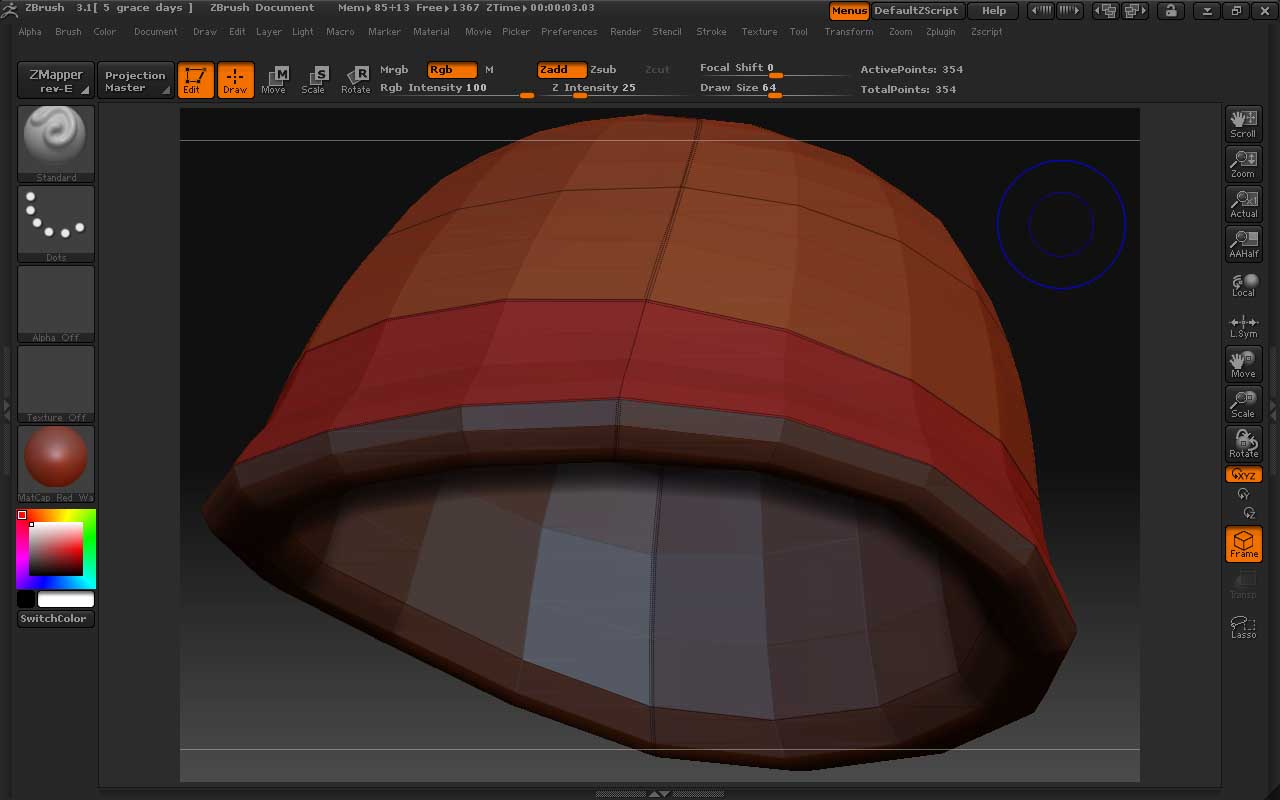Pick a color in the color square
Screen dimensions: 1280x800
point(55,549)
